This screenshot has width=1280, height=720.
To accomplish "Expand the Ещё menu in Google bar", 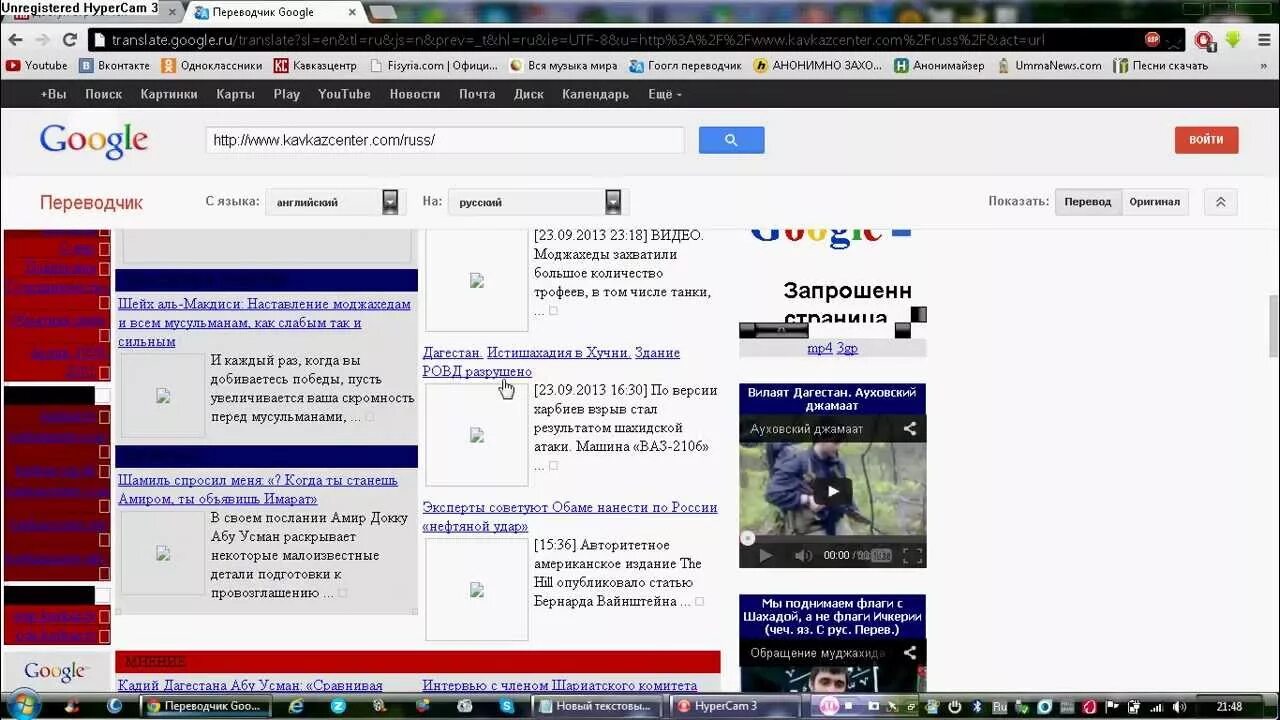I will [664, 94].
